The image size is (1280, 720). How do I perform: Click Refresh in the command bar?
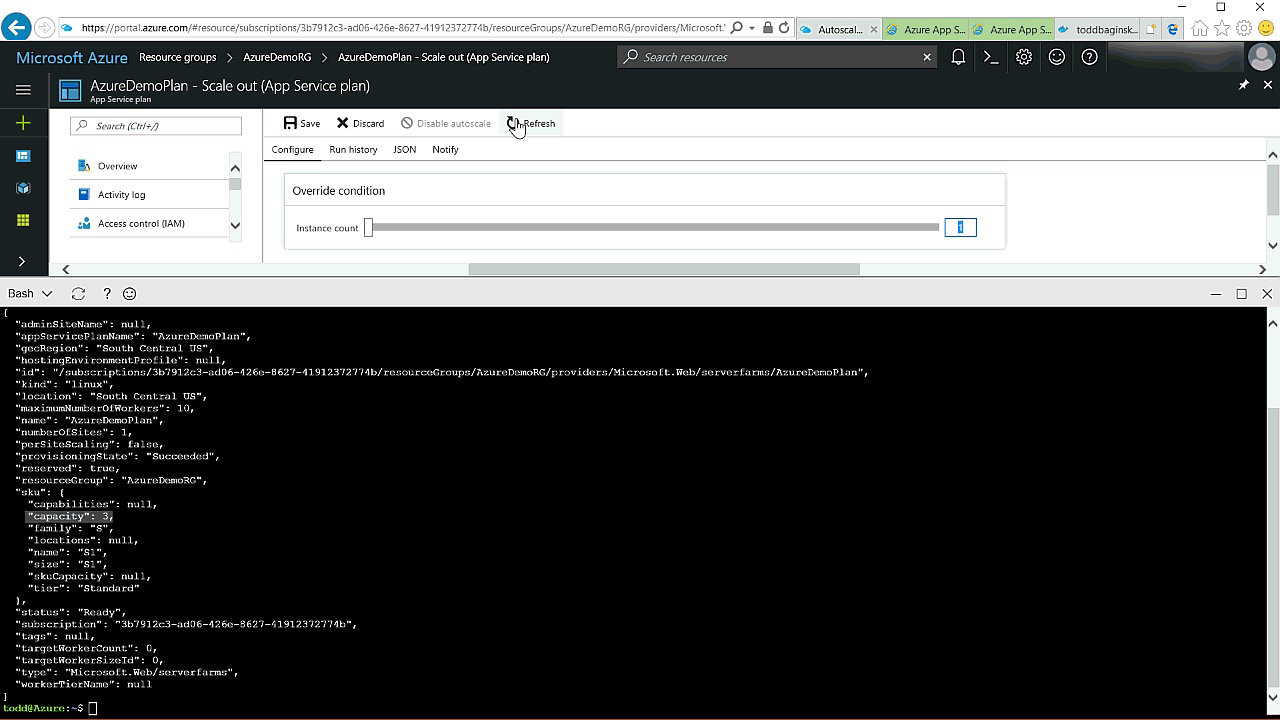tap(531, 124)
